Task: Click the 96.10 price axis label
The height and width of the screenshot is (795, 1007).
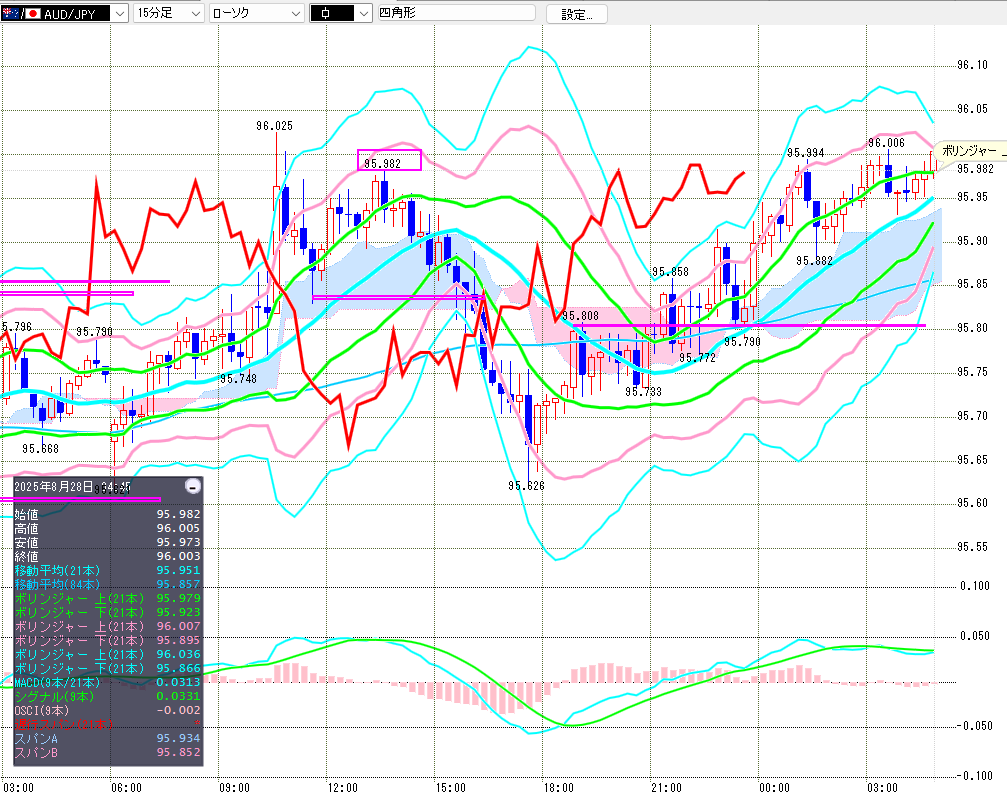Action: pyautogui.click(x=972, y=65)
